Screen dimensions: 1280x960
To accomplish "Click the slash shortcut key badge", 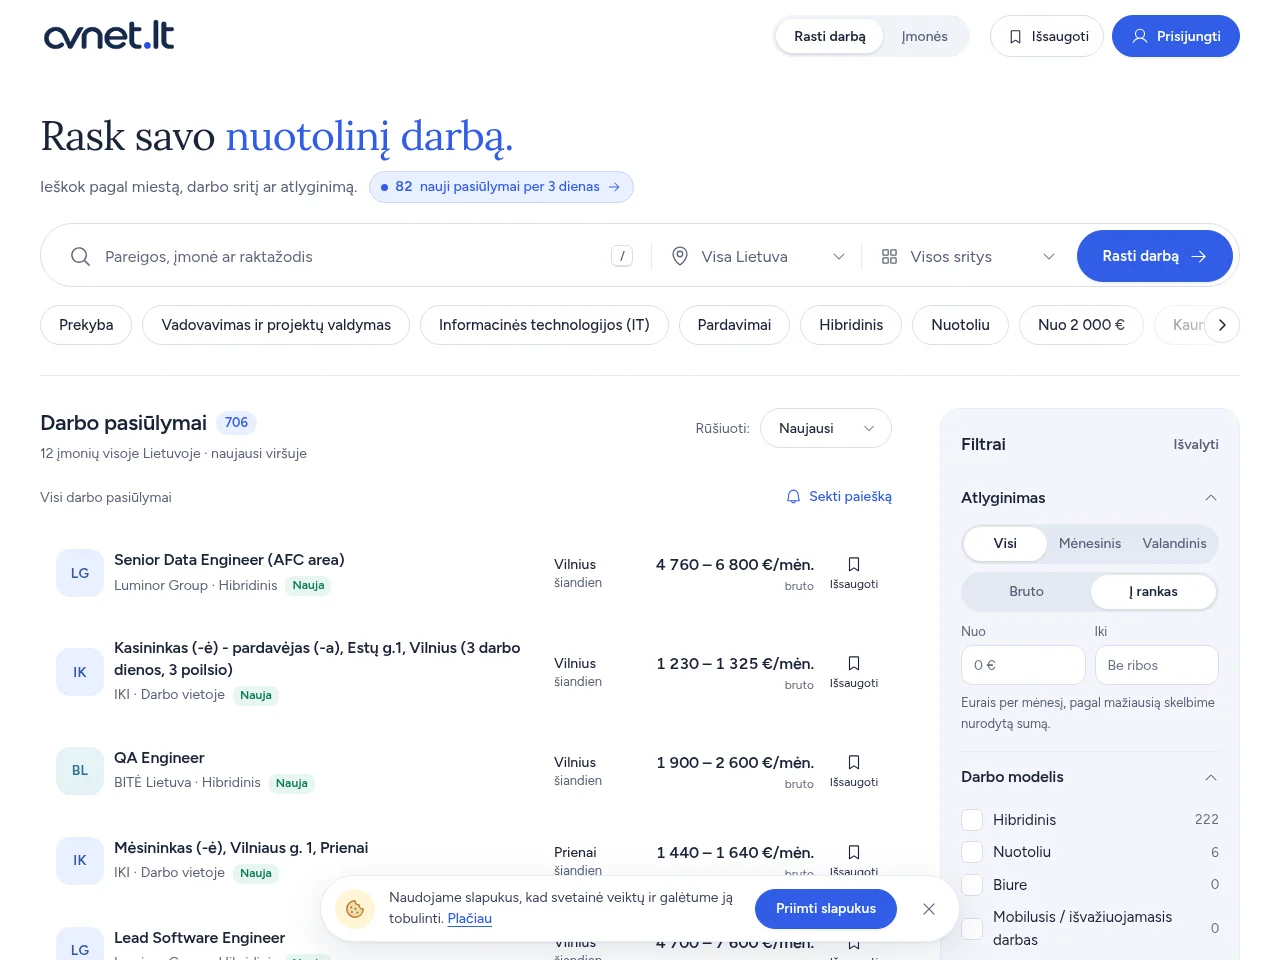I will click(622, 256).
